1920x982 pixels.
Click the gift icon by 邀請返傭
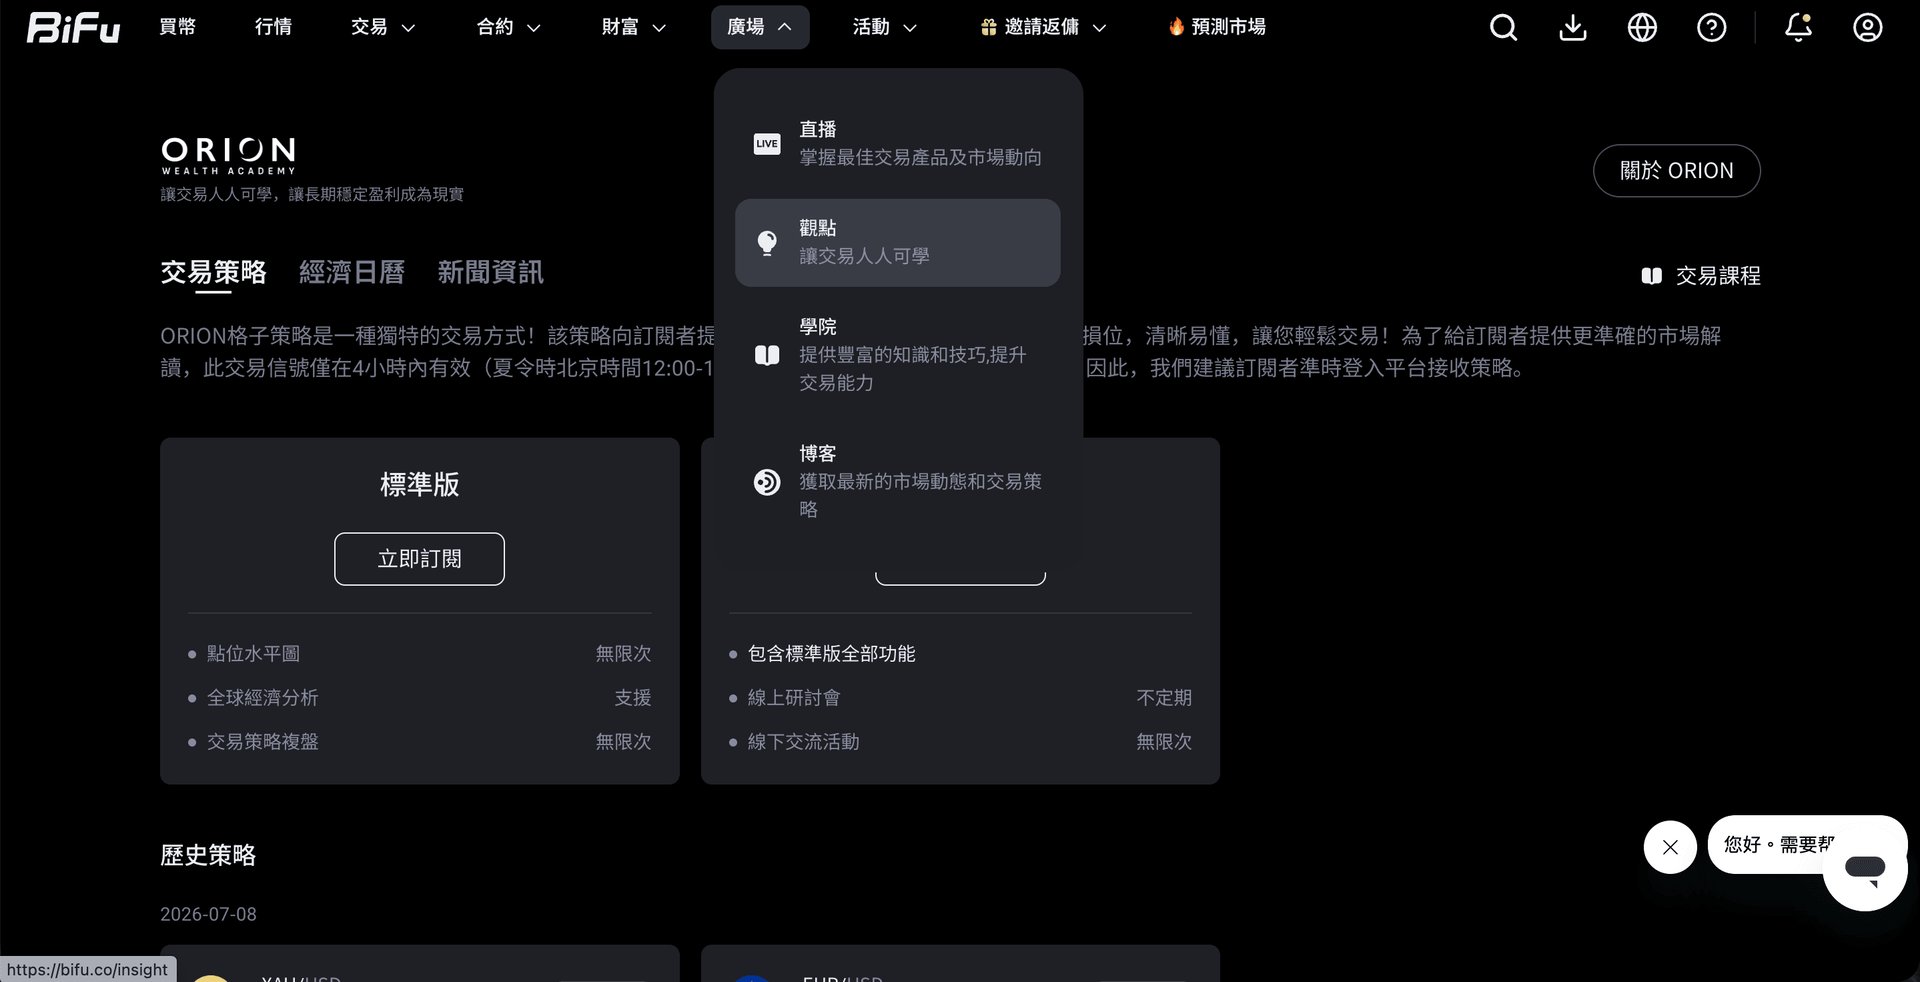pos(989,28)
